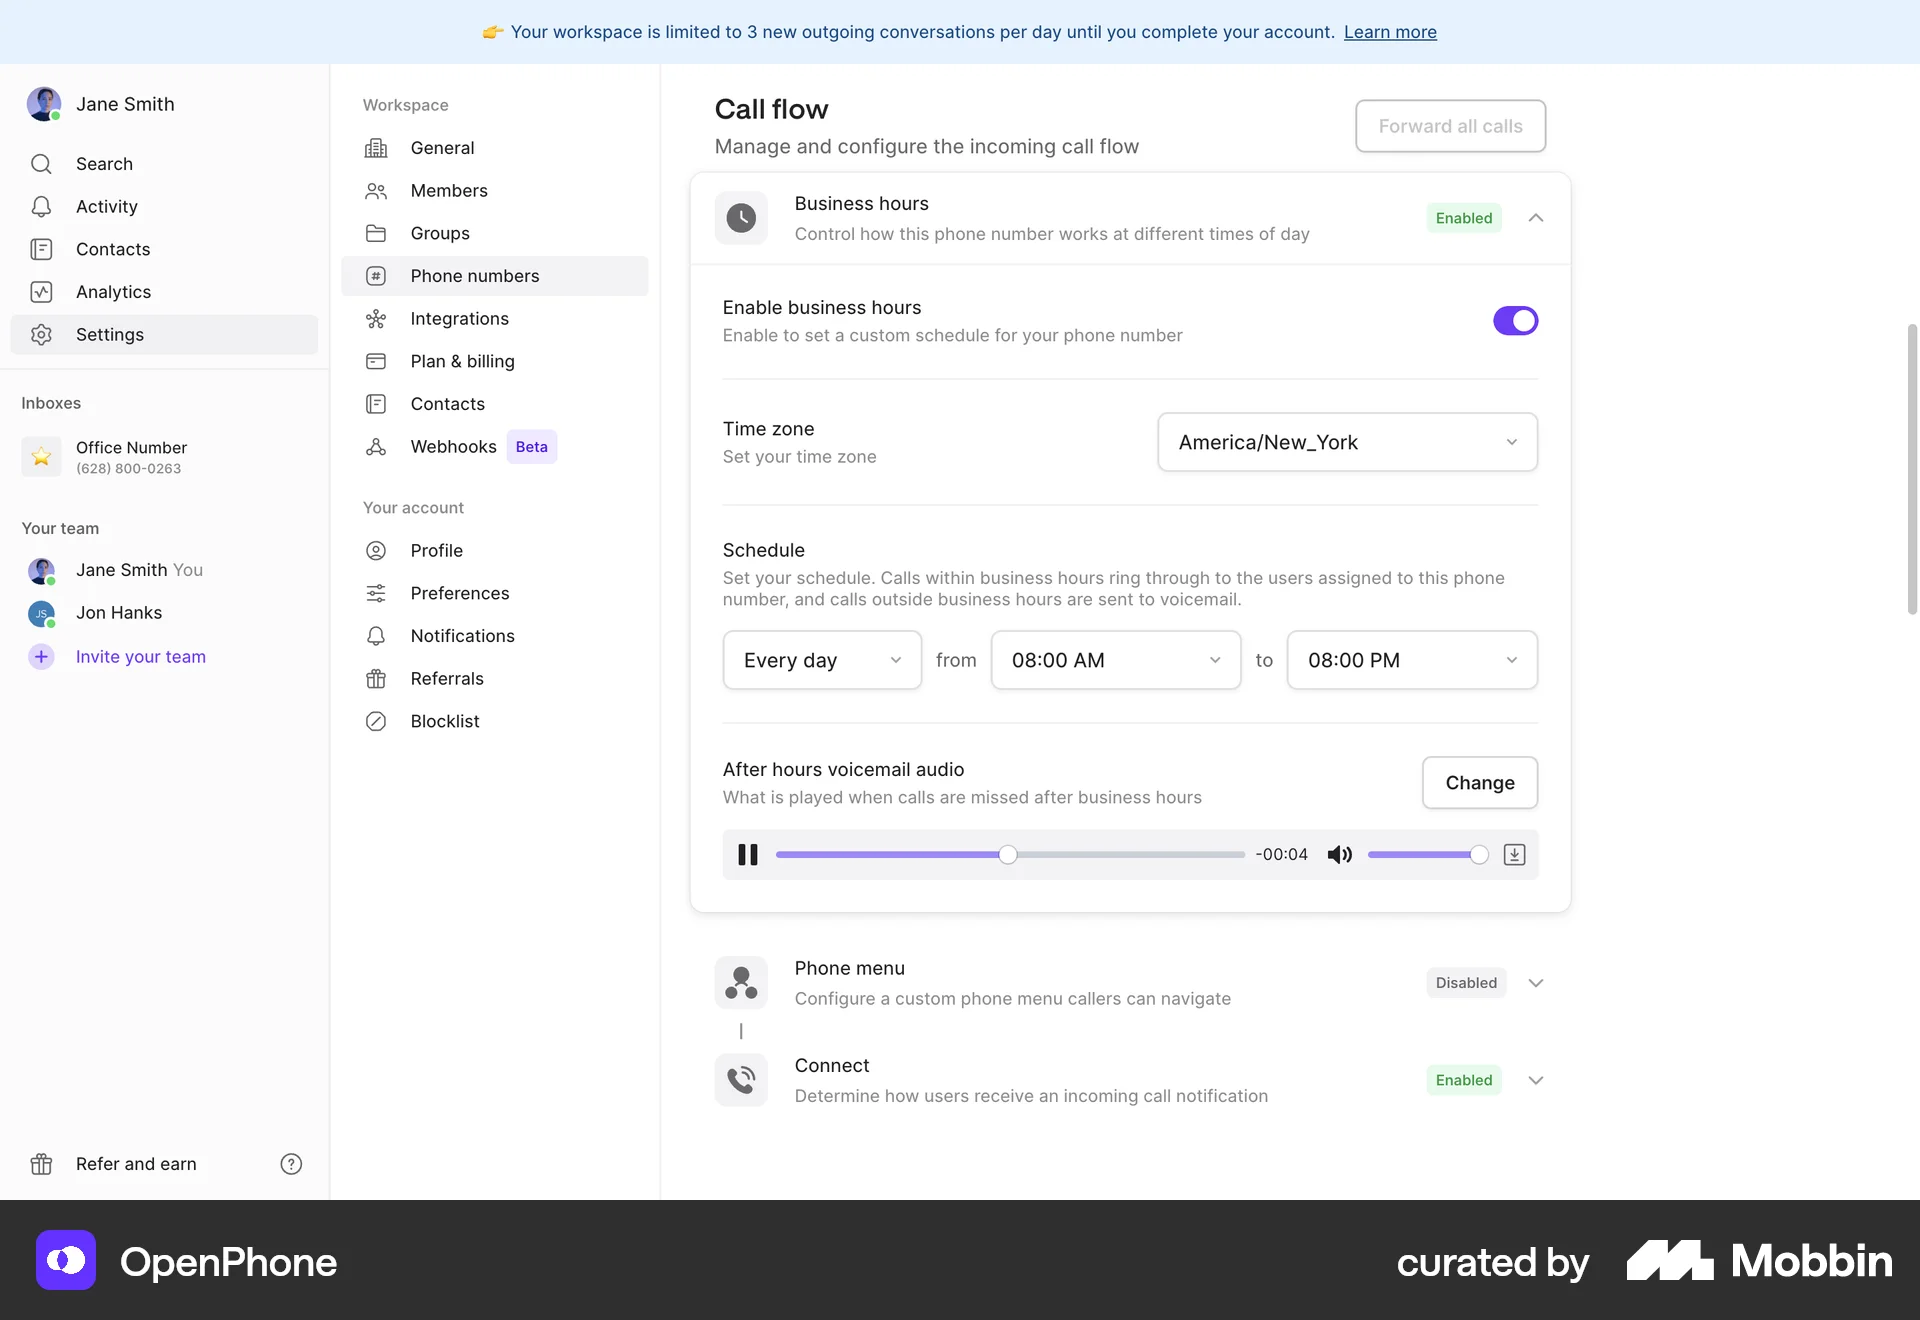
Task: Pause the voicemail audio playback
Action: tap(748, 855)
